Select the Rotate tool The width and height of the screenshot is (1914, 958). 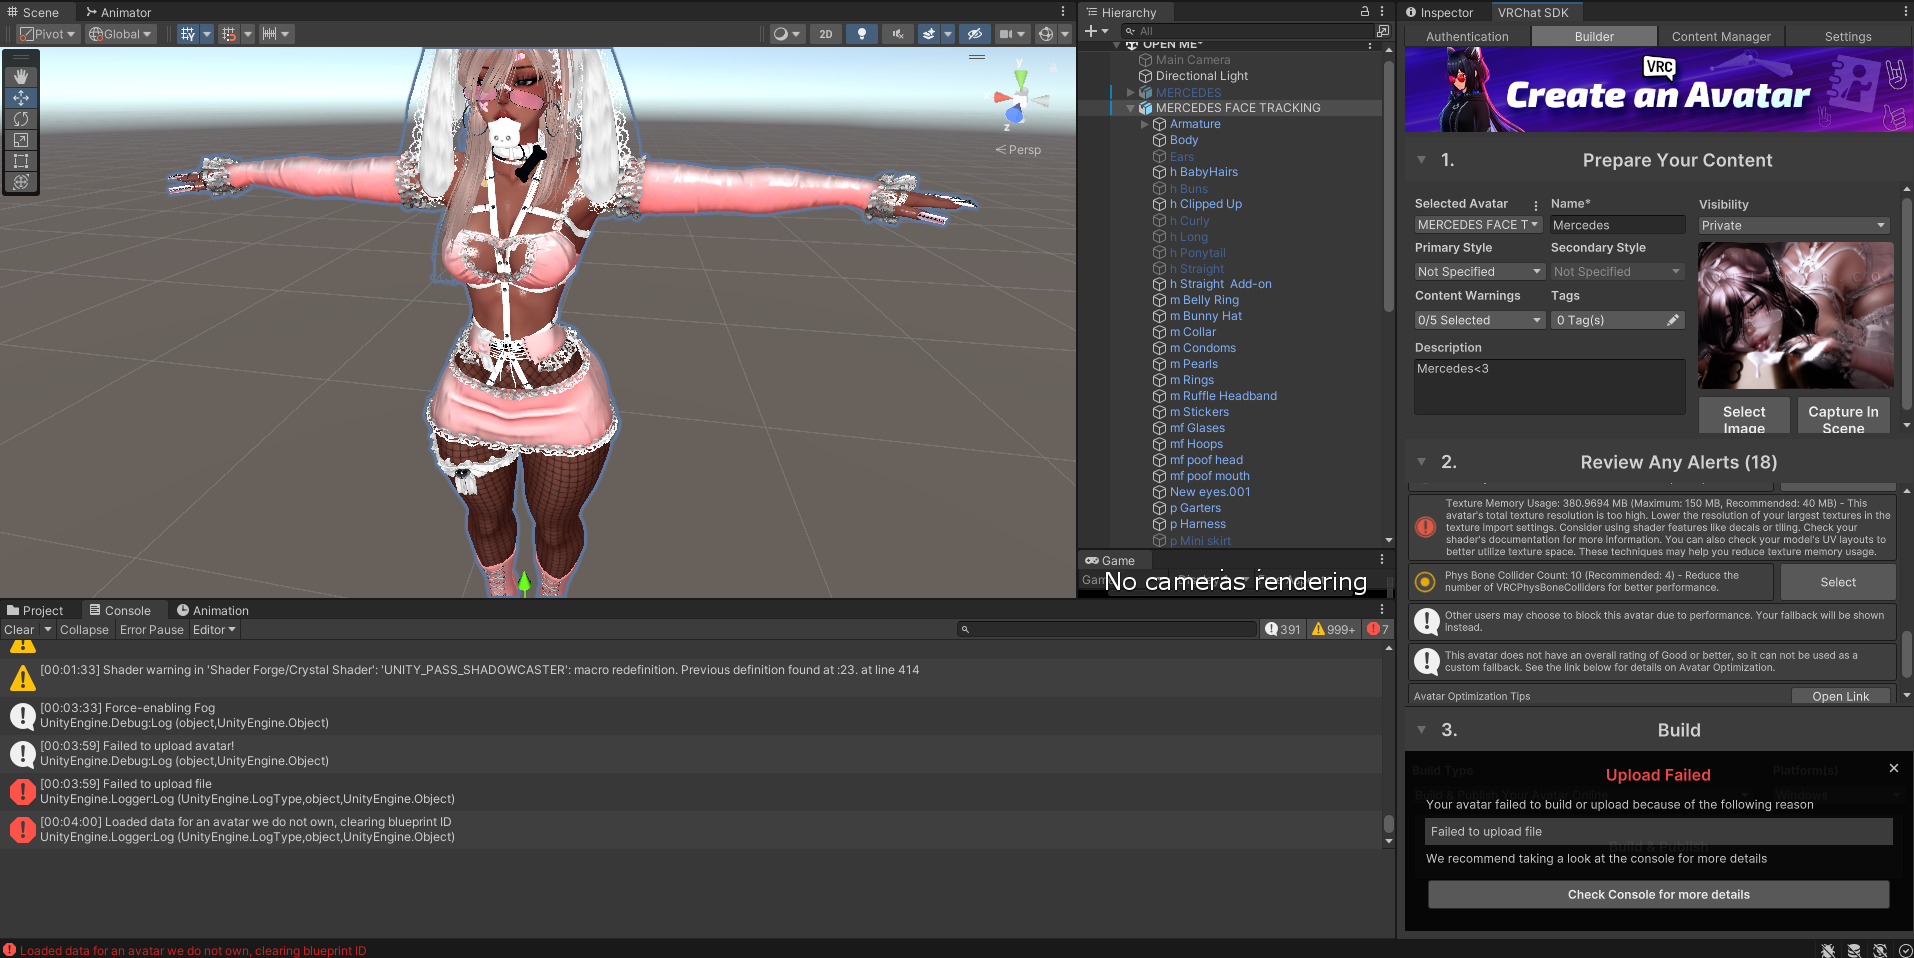pos(21,119)
